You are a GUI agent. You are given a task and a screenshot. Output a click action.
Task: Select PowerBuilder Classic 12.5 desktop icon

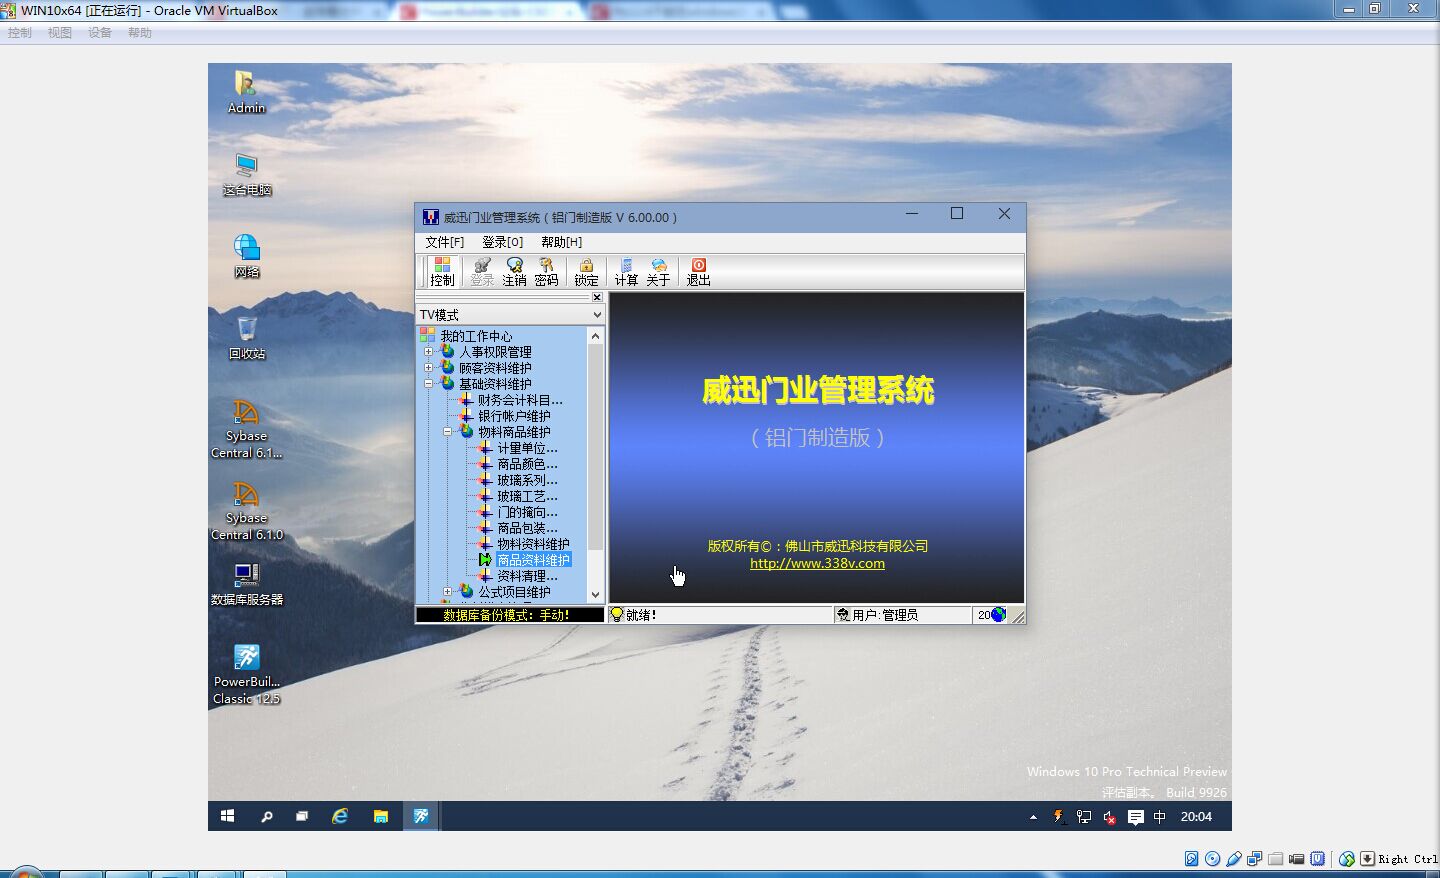coord(246,674)
